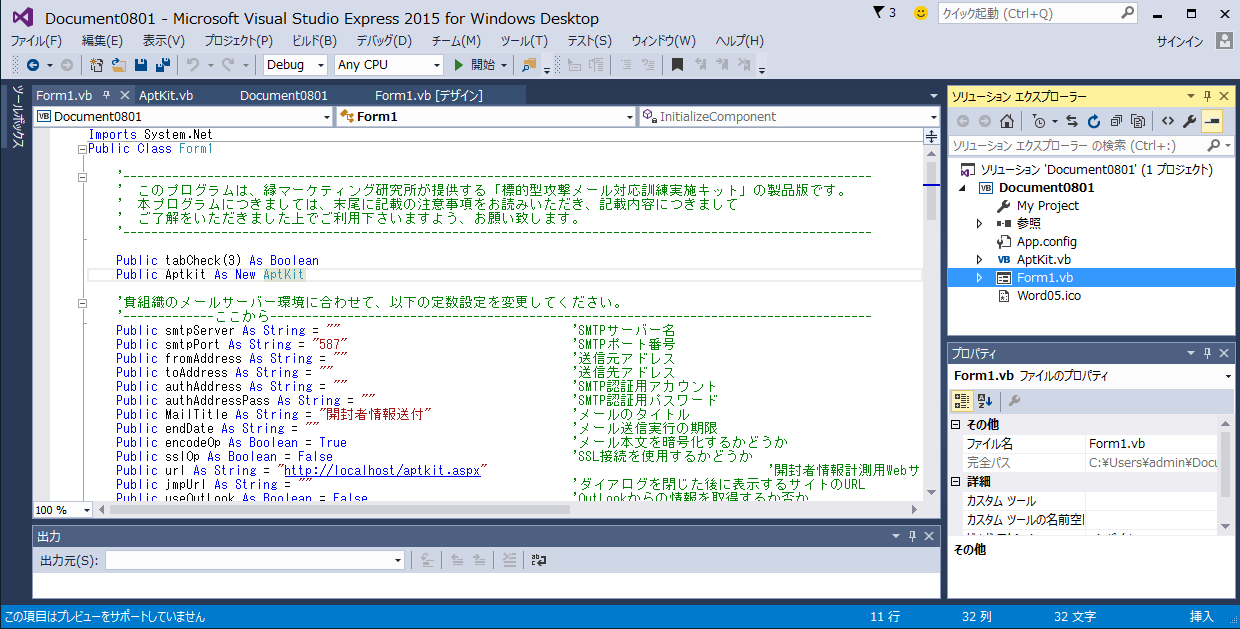Open the ファイル(F) menu

coord(36,41)
